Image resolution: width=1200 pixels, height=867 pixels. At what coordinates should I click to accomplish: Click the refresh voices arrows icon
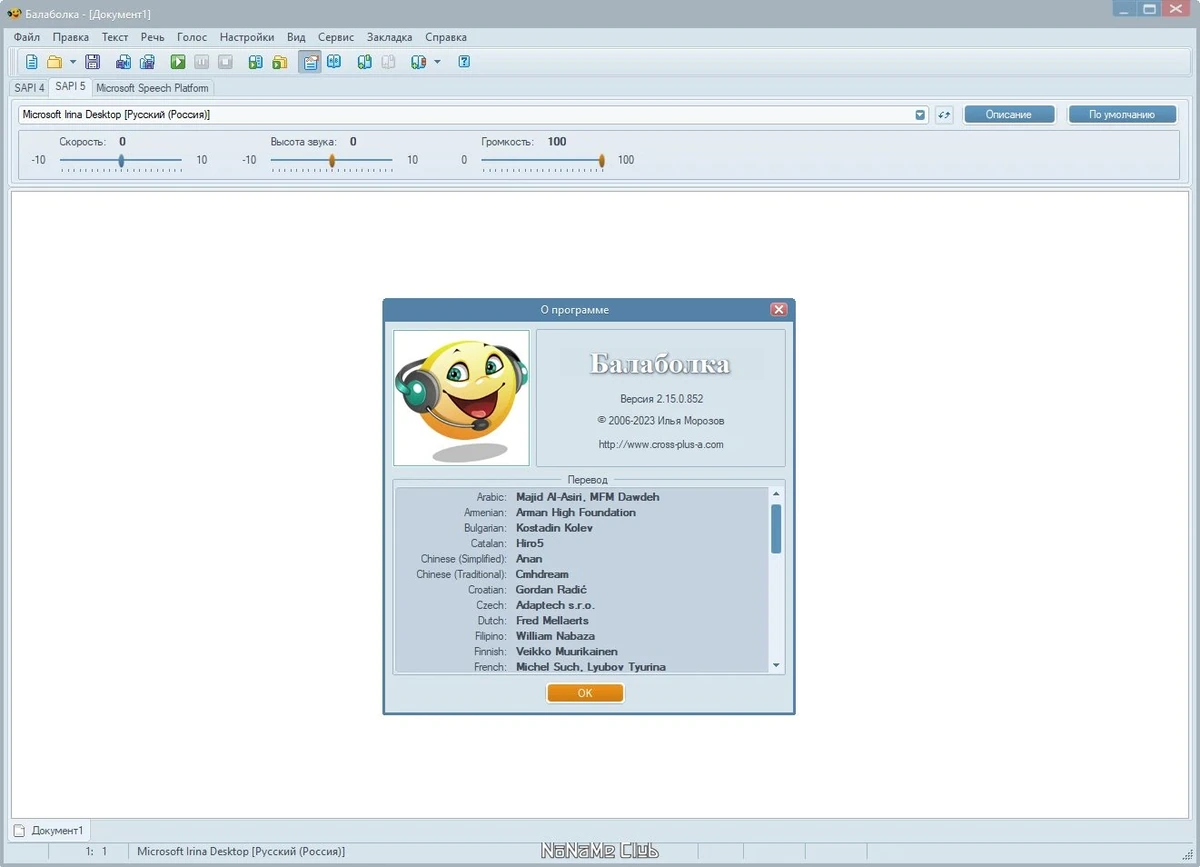tap(944, 115)
